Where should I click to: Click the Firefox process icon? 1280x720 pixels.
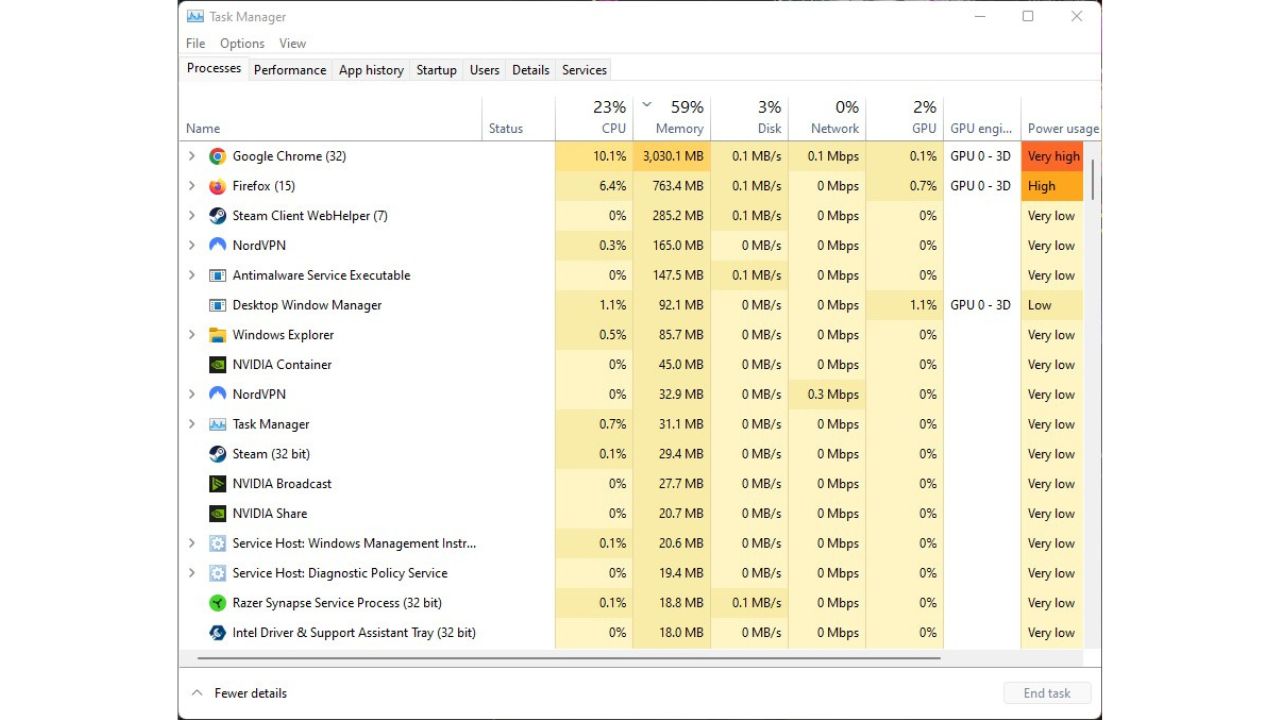pyautogui.click(x=217, y=186)
